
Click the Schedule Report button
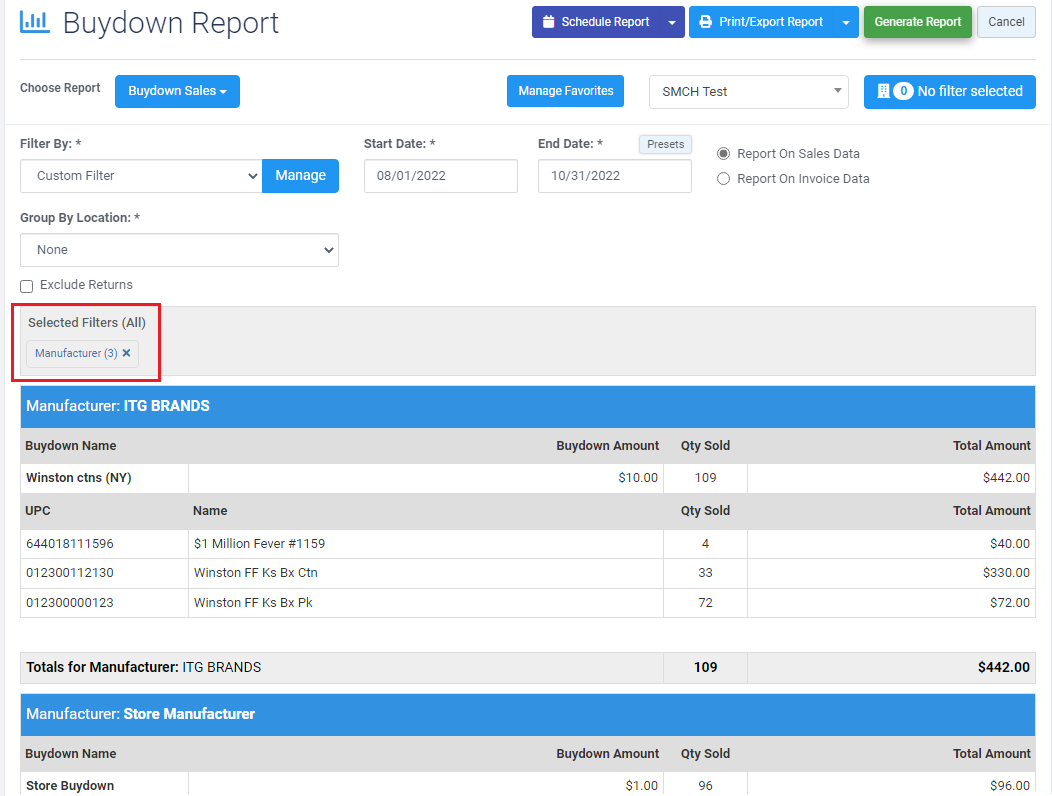(596, 22)
